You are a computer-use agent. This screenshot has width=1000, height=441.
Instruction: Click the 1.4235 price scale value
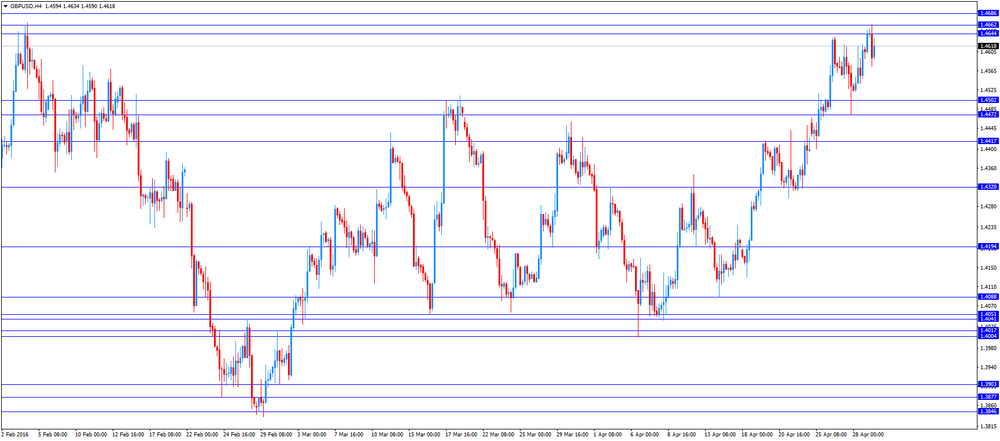tap(989, 227)
